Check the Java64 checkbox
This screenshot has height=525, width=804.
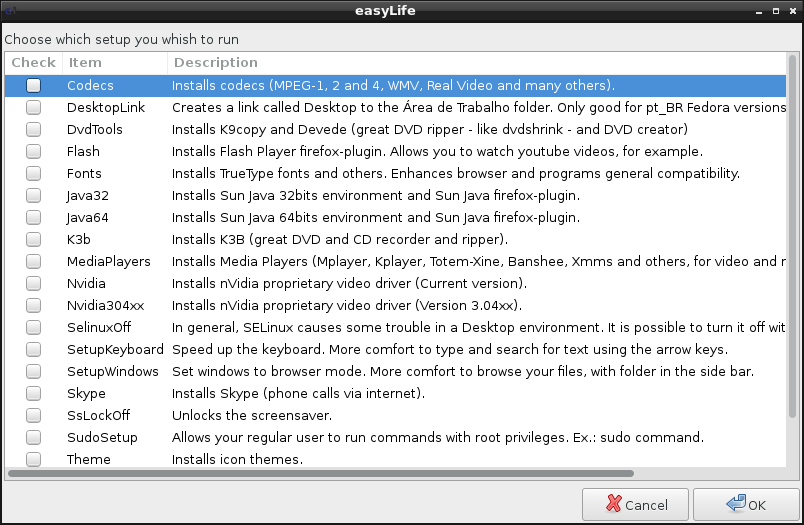[33, 217]
